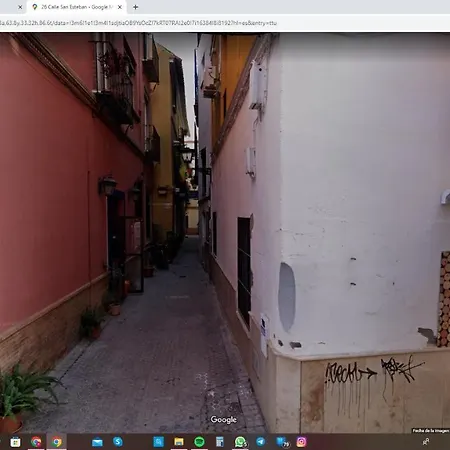Launch Skype from the taskbar
The width and height of the screenshot is (450, 450).
[x=118, y=442]
